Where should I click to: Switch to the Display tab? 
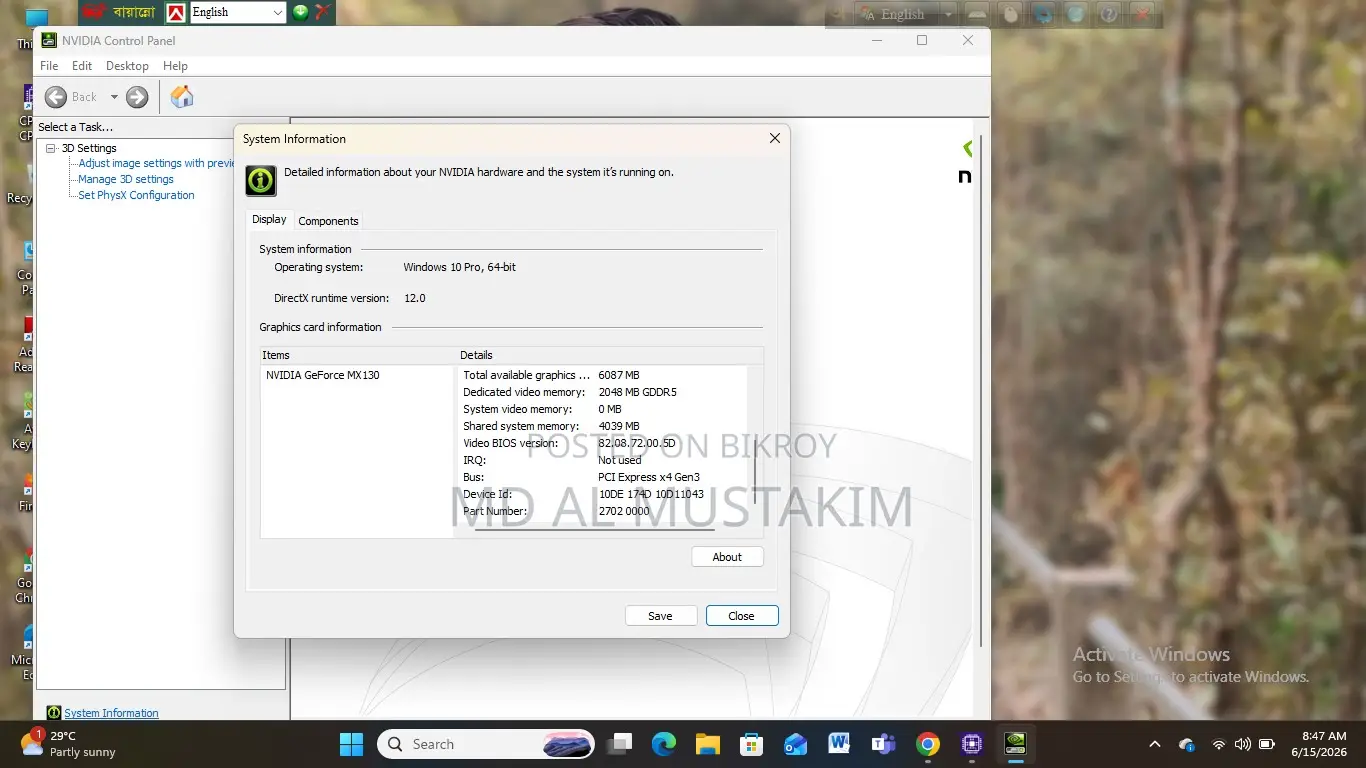coord(269,220)
